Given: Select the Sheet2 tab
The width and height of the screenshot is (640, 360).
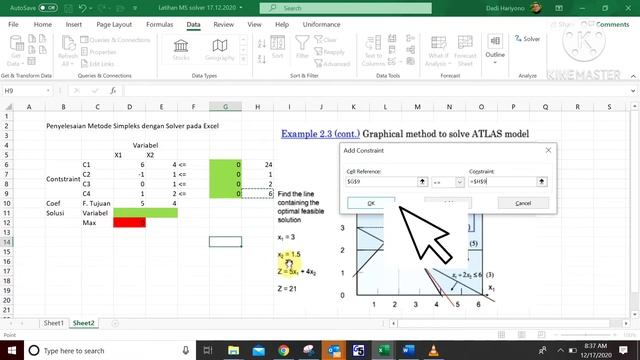Looking at the screenshot, I should pyautogui.click(x=83, y=323).
